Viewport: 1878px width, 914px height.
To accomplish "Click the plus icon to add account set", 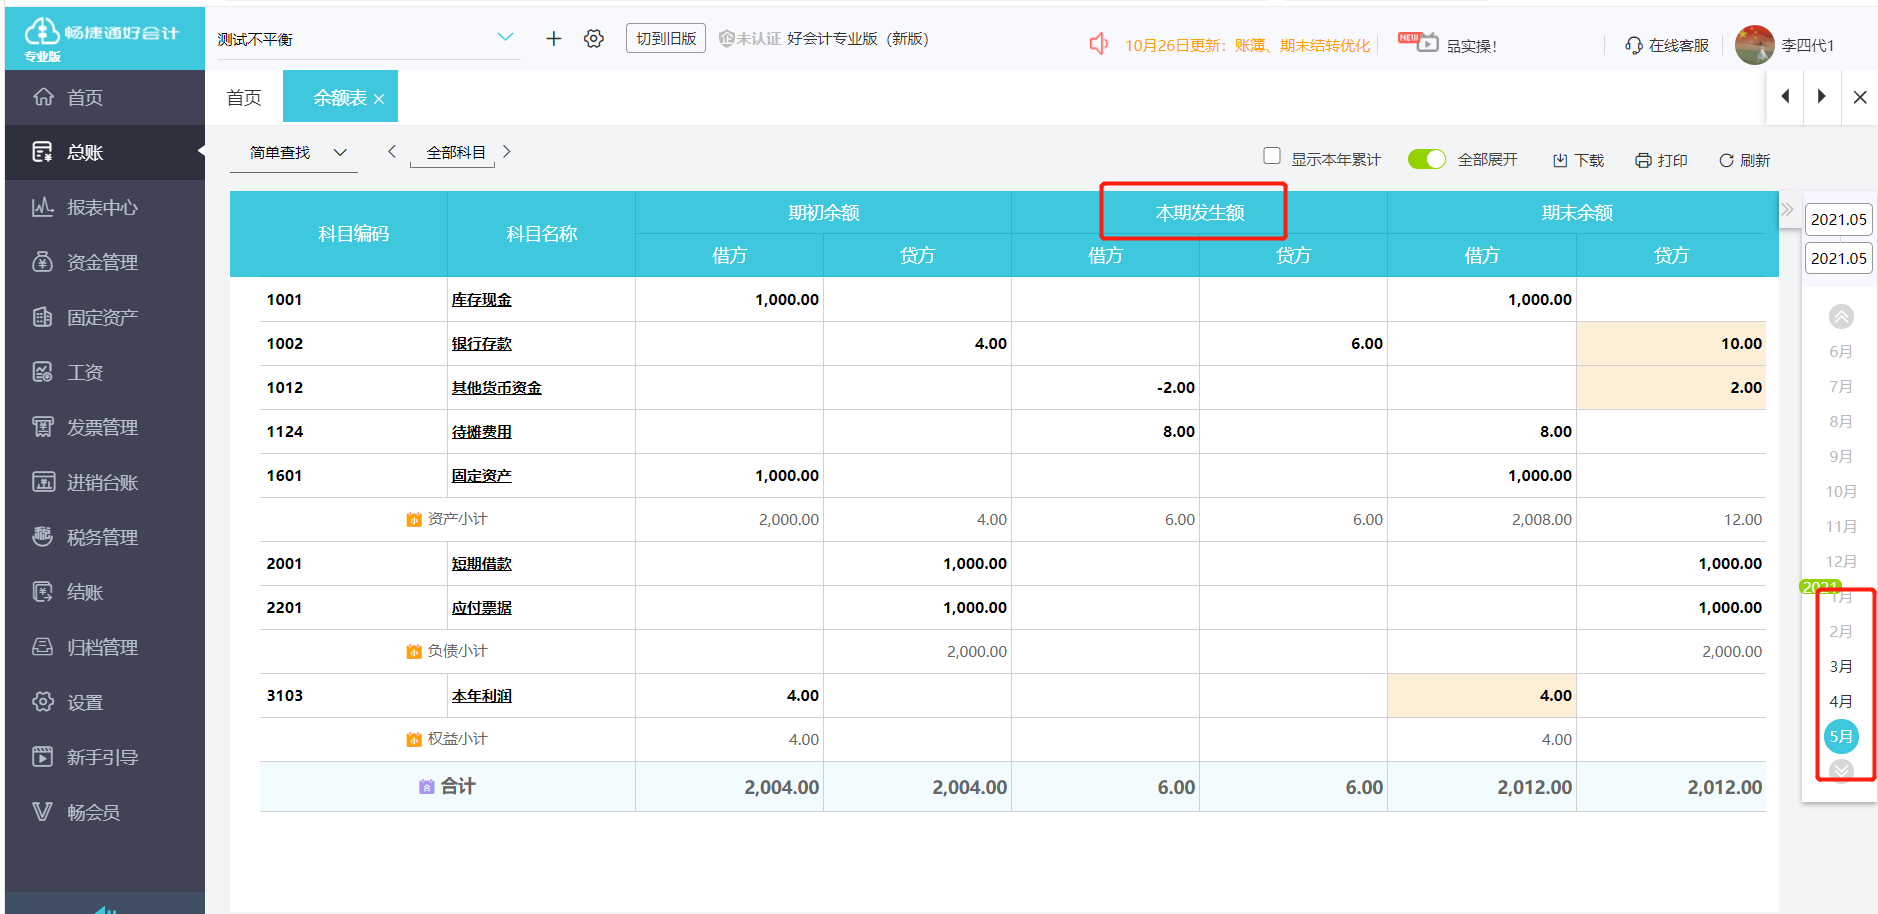I will pyautogui.click(x=553, y=39).
